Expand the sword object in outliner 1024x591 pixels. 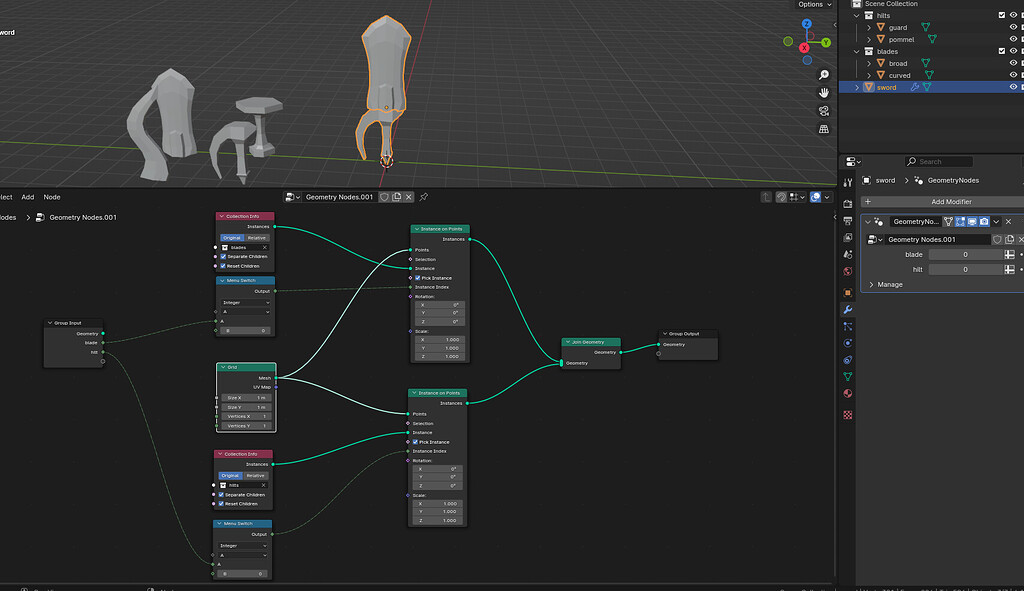point(857,87)
